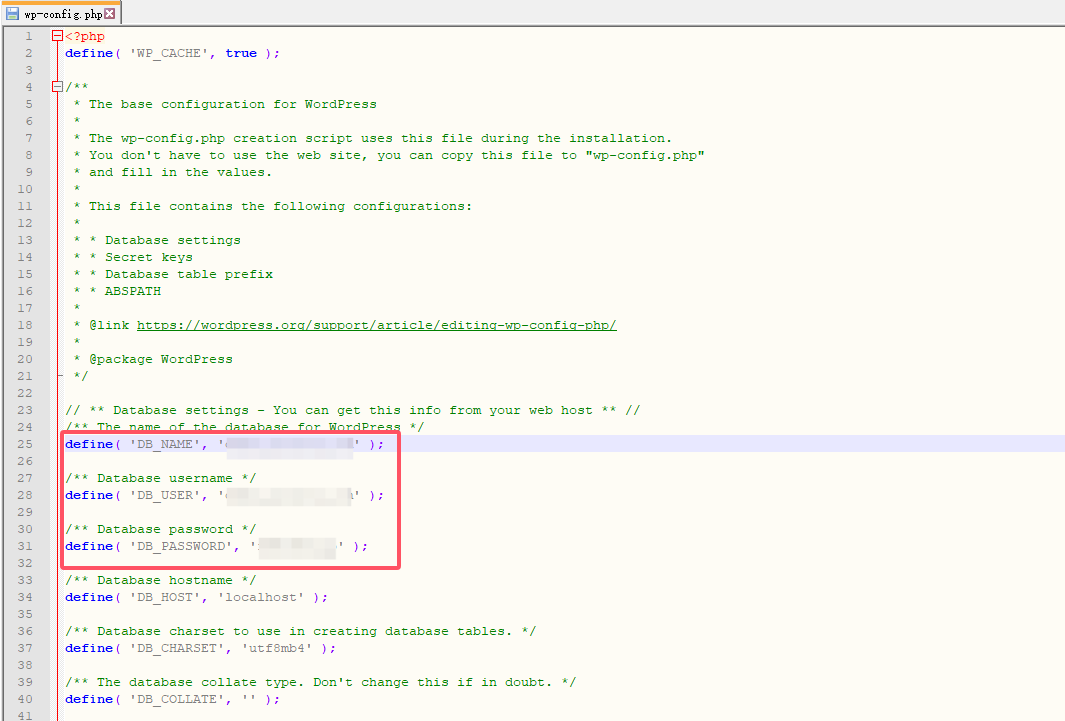The height and width of the screenshot is (721, 1065).
Task: Click the '@package WordPress' comment line
Action: click(x=161, y=359)
